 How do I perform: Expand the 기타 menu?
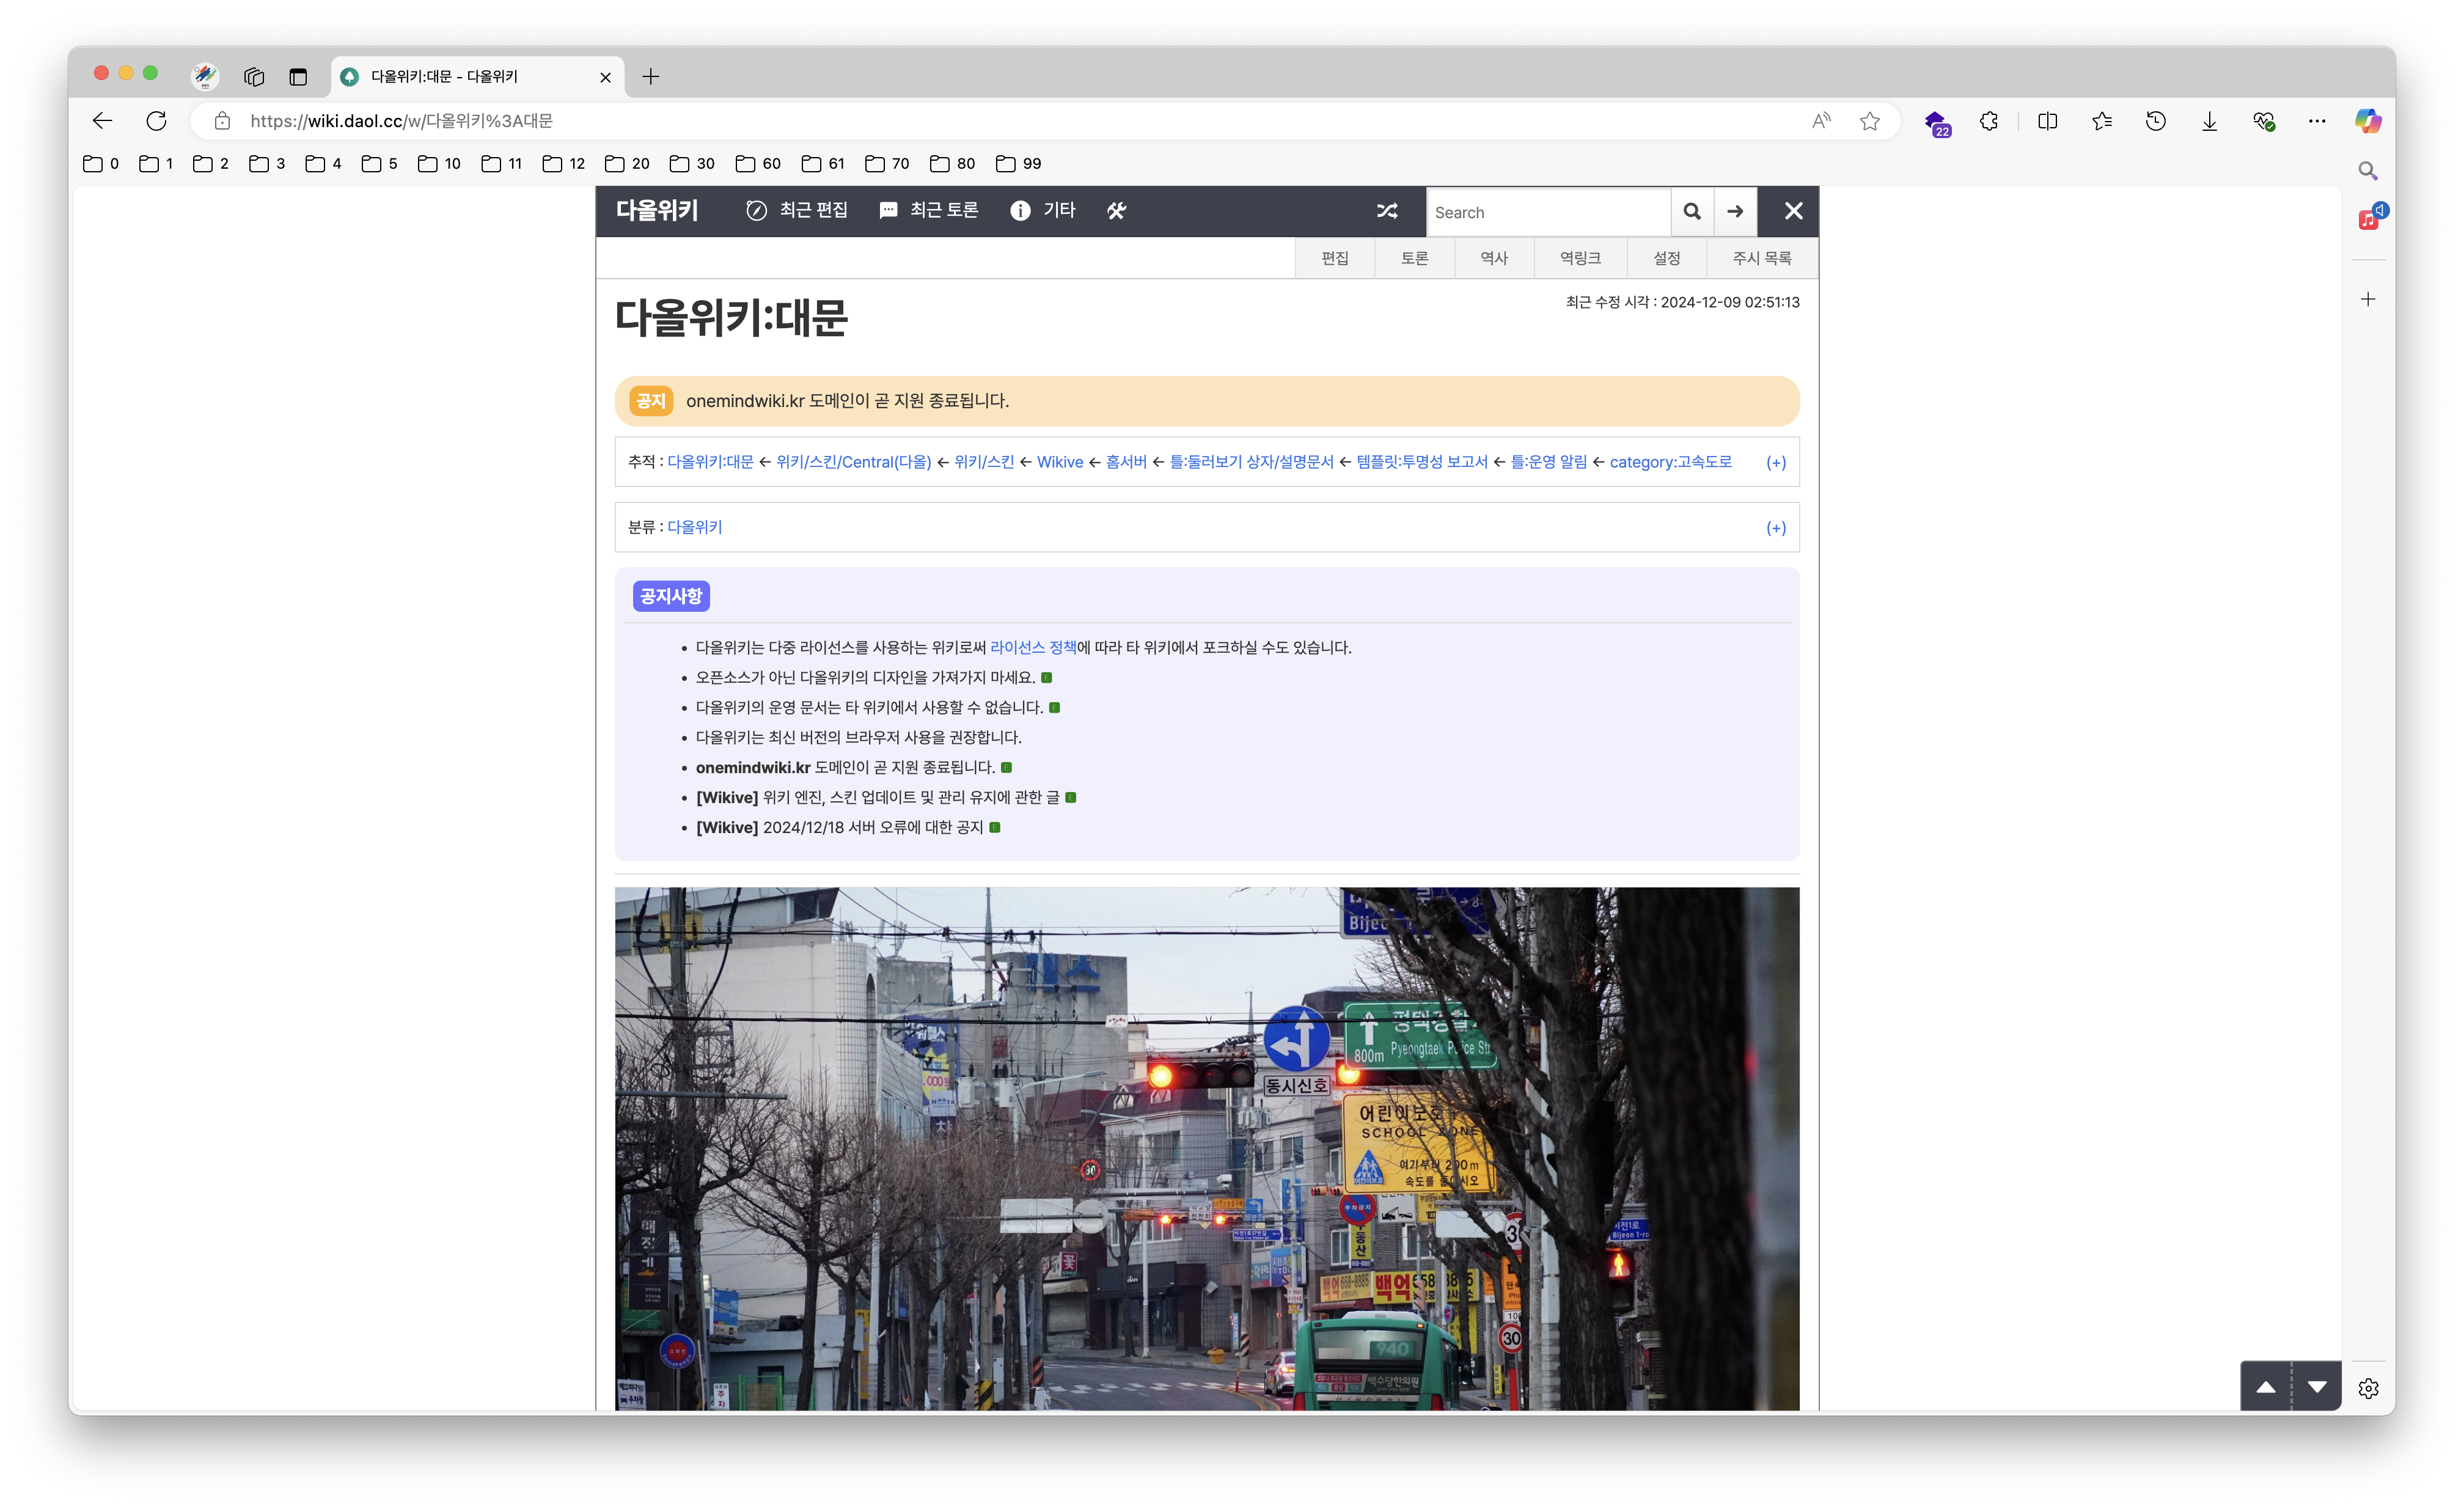(1043, 210)
